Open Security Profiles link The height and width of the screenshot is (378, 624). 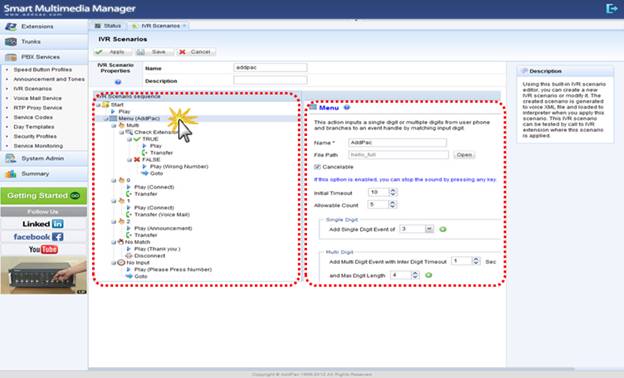[35, 136]
